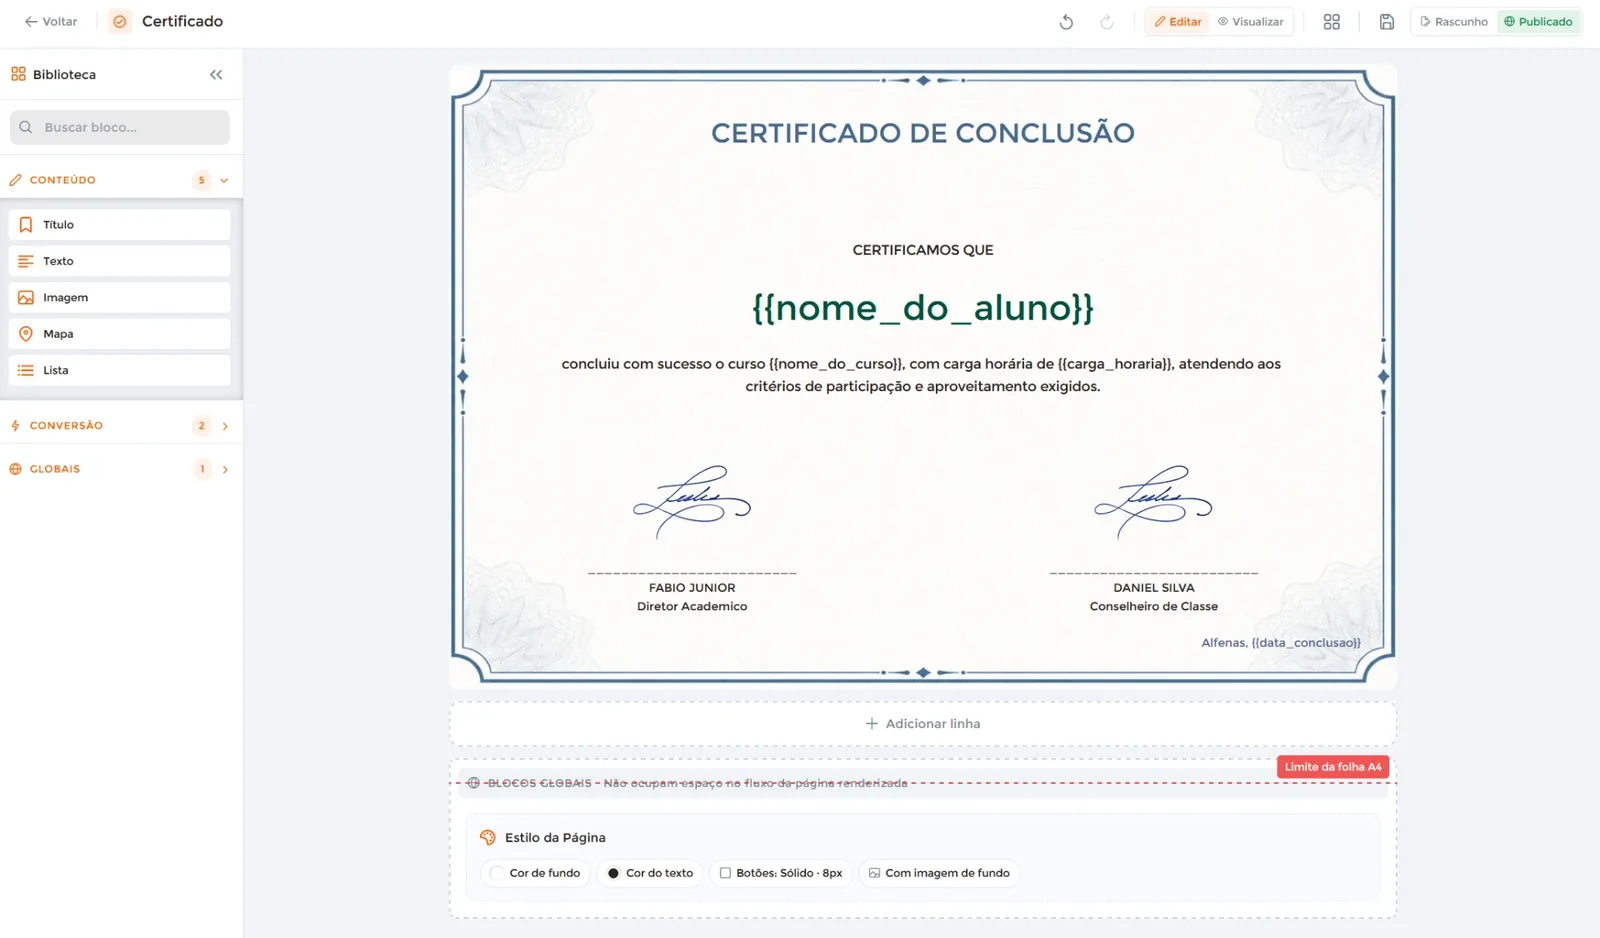Add the Título block
The width and height of the screenshot is (1600, 938).
(x=120, y=225)
